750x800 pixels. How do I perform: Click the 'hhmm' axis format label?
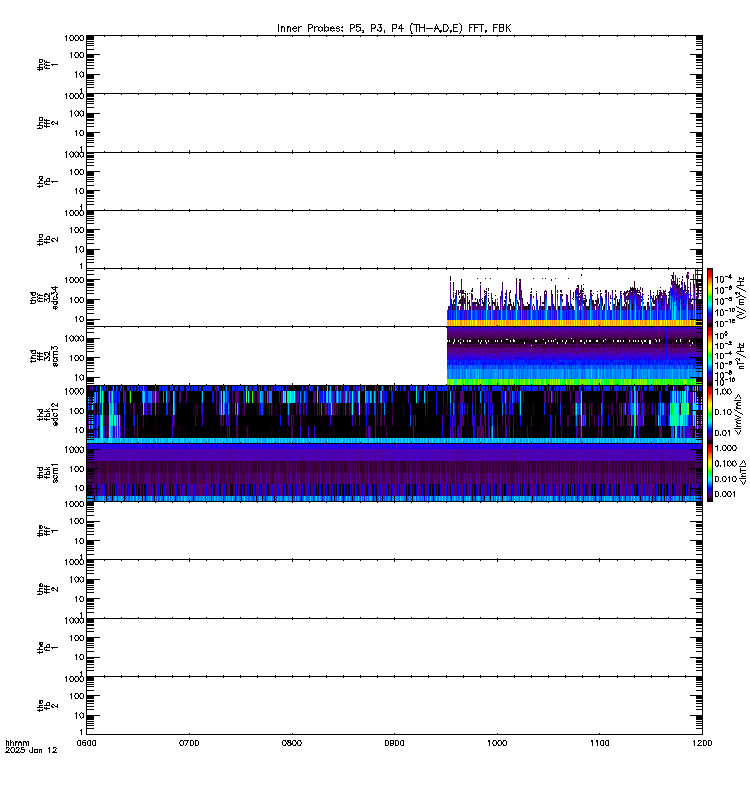tap(17, 743)
